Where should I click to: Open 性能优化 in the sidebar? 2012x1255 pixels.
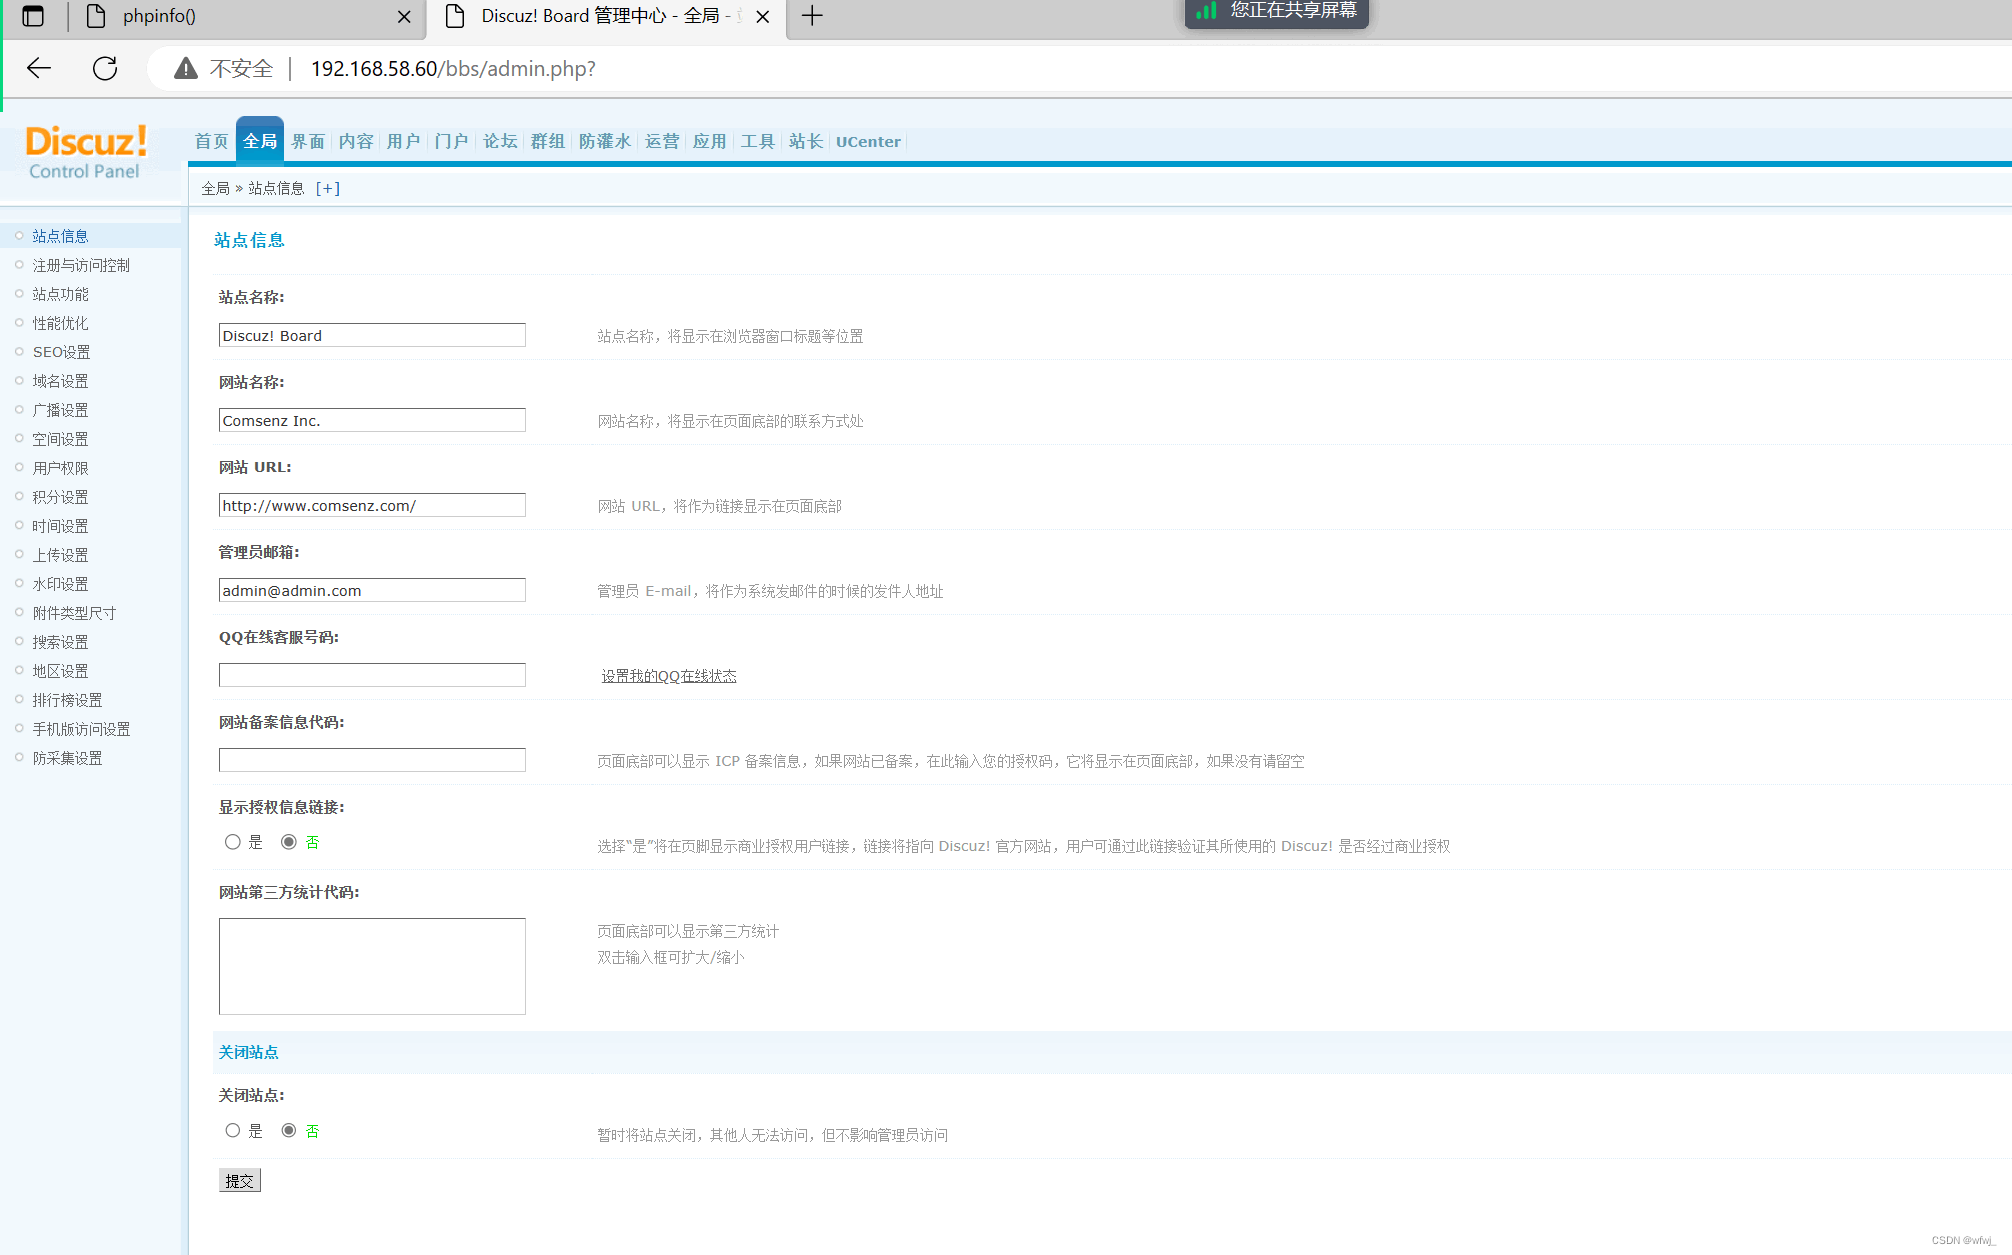[60, 323]
